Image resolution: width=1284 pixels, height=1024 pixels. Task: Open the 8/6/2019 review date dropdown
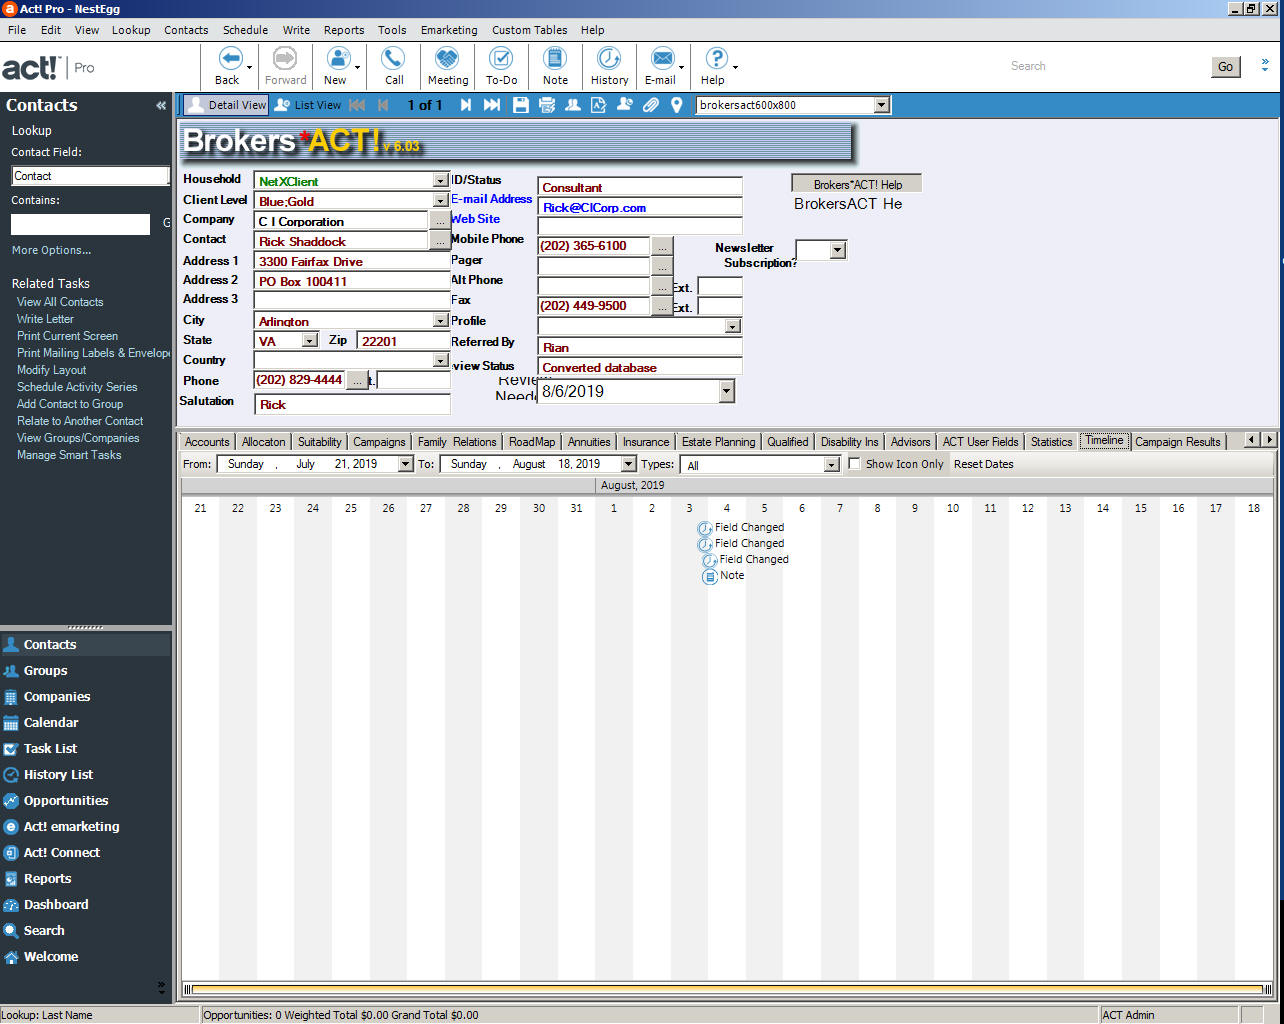[x=727, y=392]
